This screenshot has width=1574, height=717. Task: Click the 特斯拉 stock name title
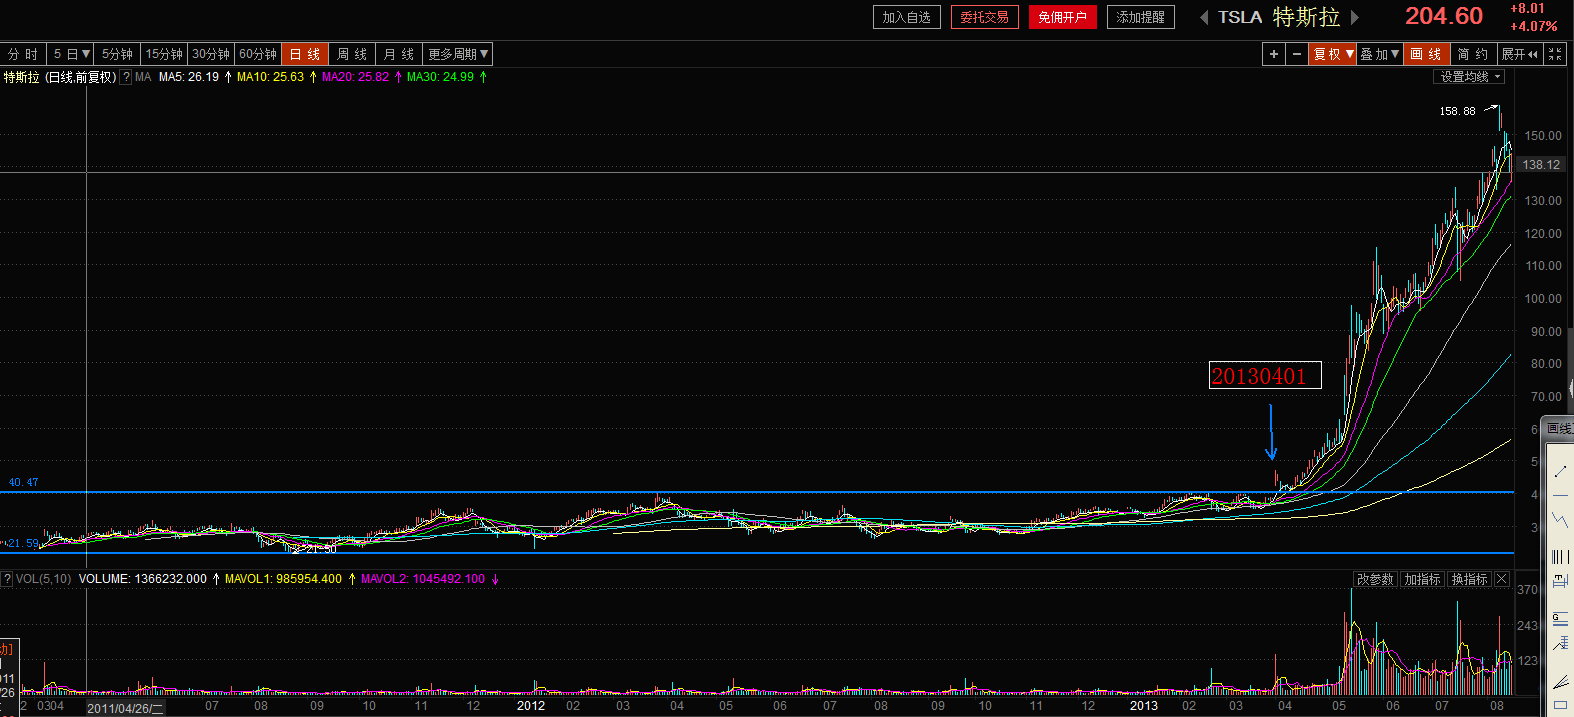coord(1306,17)
